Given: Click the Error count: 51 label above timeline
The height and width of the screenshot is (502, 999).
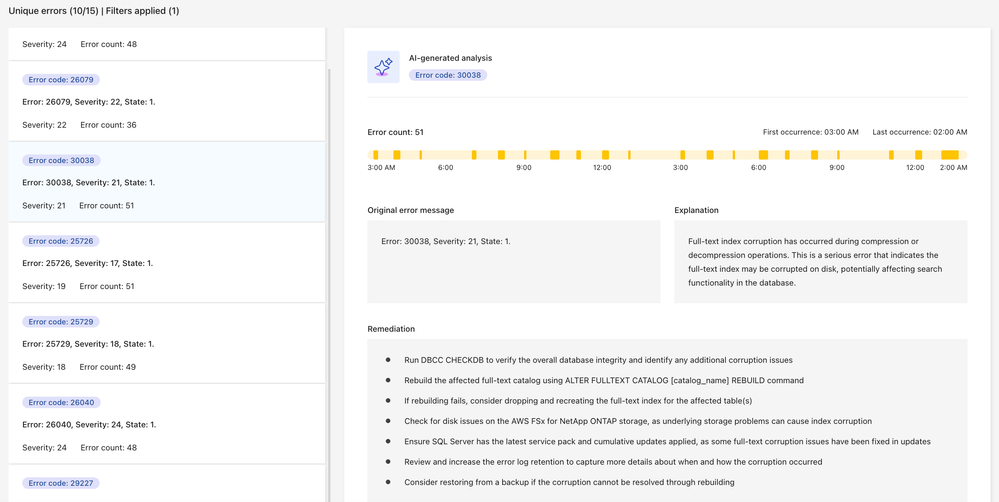Looking at the screenshot, I should pos(395,132).
